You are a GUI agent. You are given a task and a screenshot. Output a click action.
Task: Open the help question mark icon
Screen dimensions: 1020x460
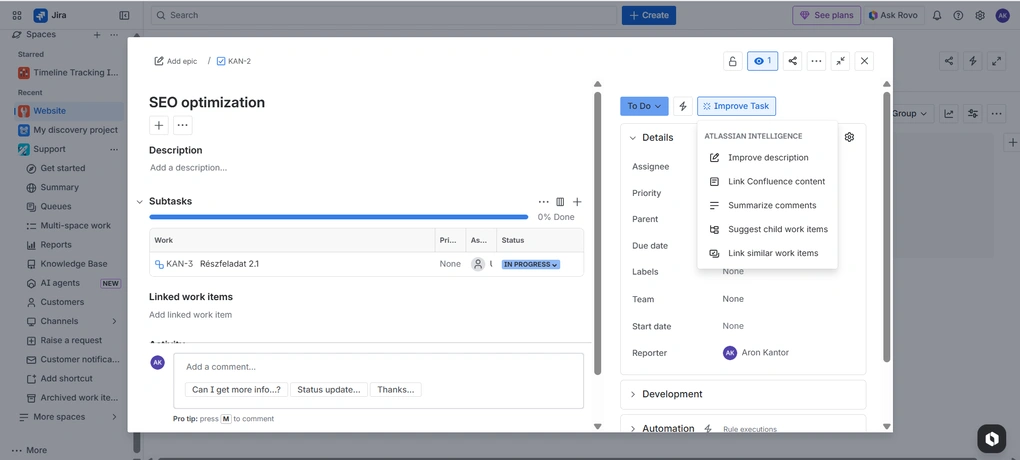click(958, 15)
